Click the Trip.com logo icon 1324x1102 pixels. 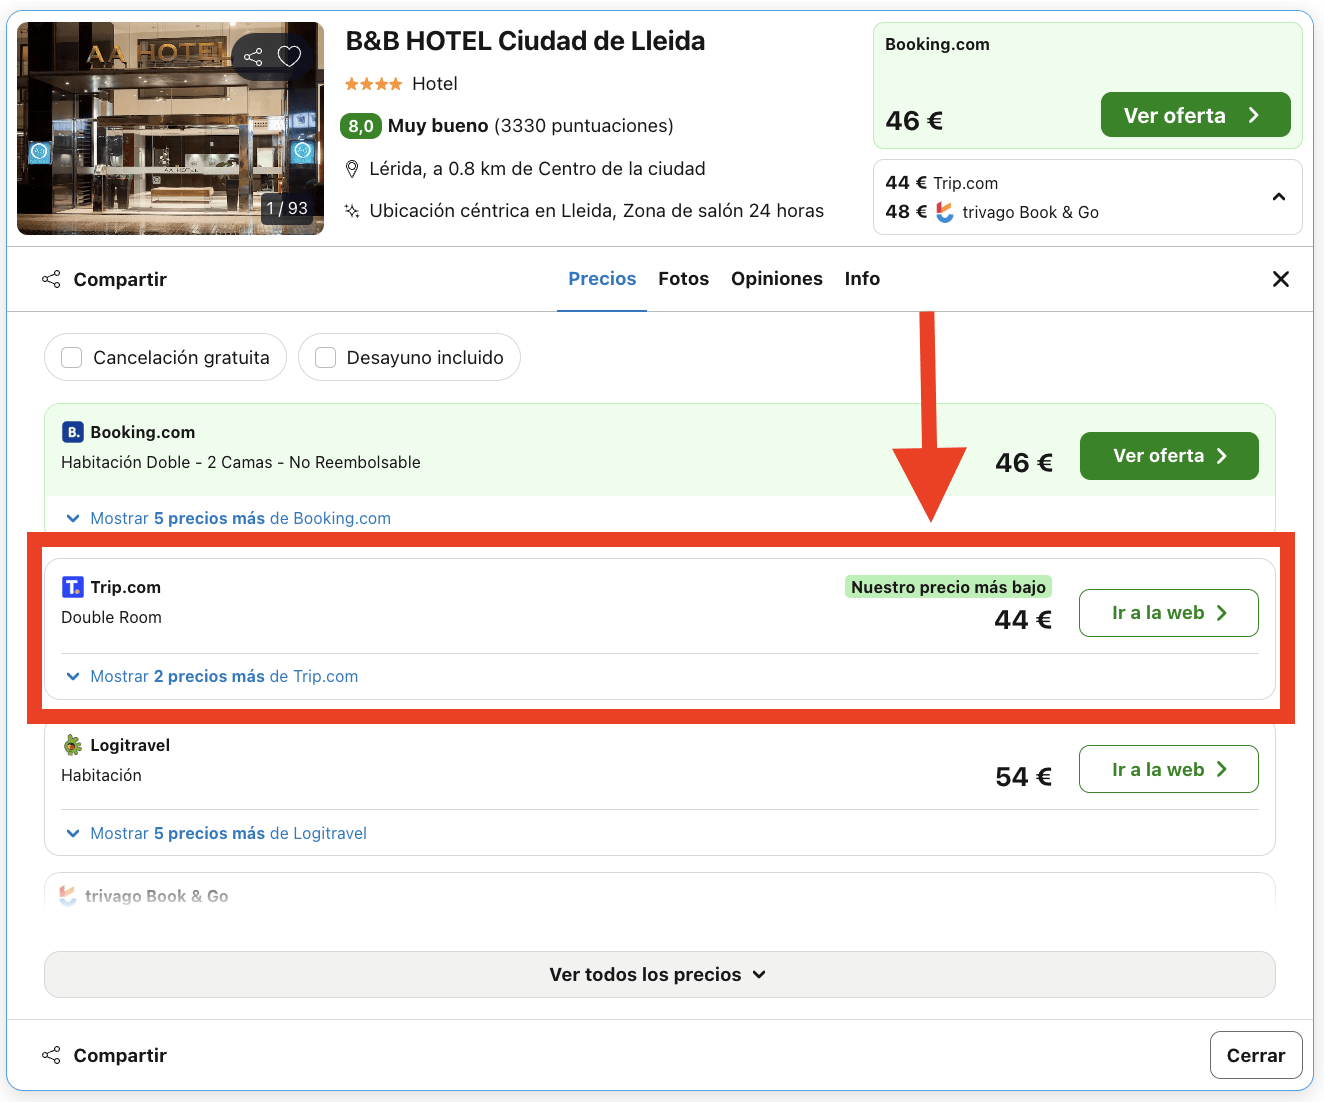(72, 587)
